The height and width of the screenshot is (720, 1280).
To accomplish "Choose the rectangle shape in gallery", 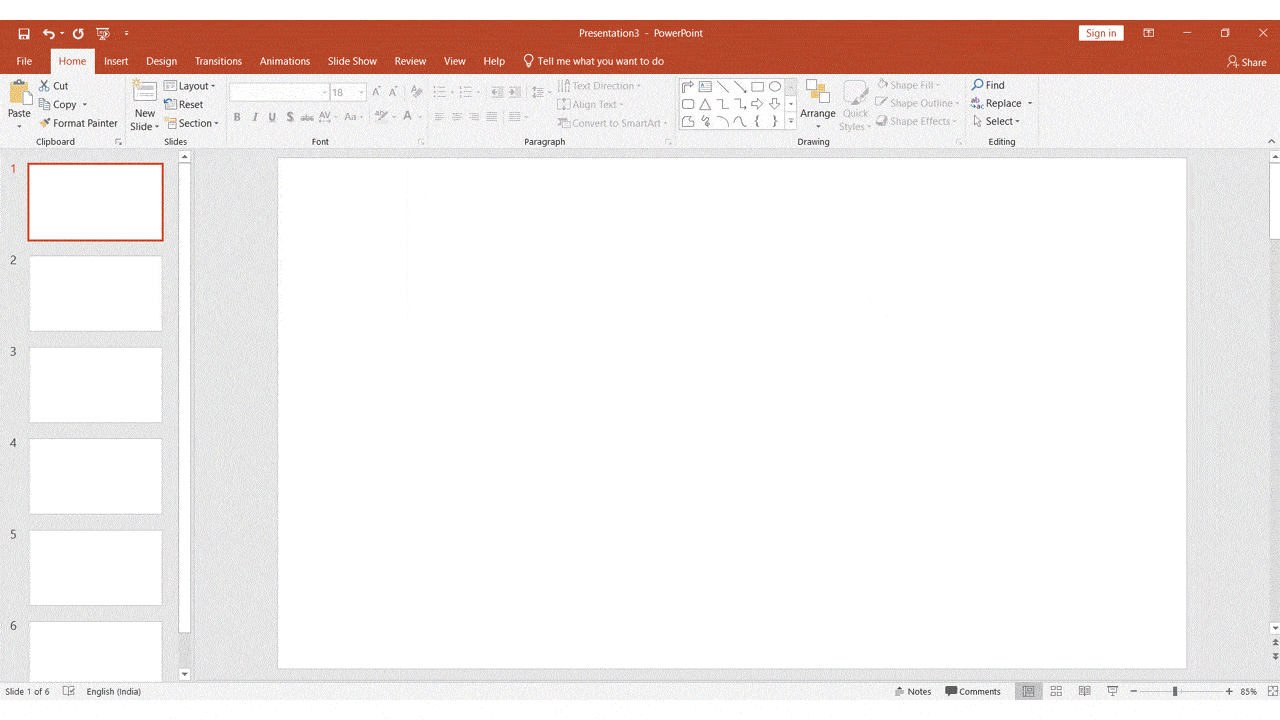I will tap(757, 87).
